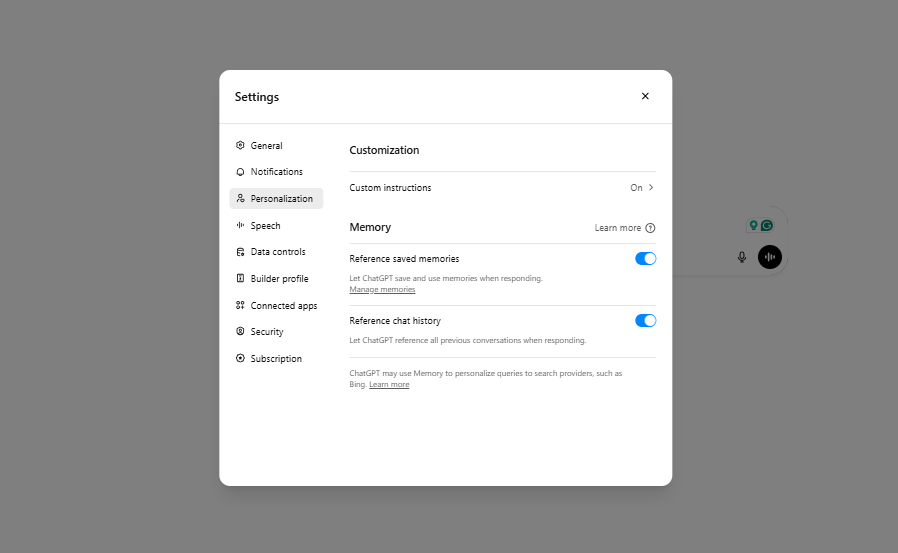This screenshot has height=553, width=898.
Task: Click the Notifications bell icon
Action: pyautogui.click(x=240, y=172)
